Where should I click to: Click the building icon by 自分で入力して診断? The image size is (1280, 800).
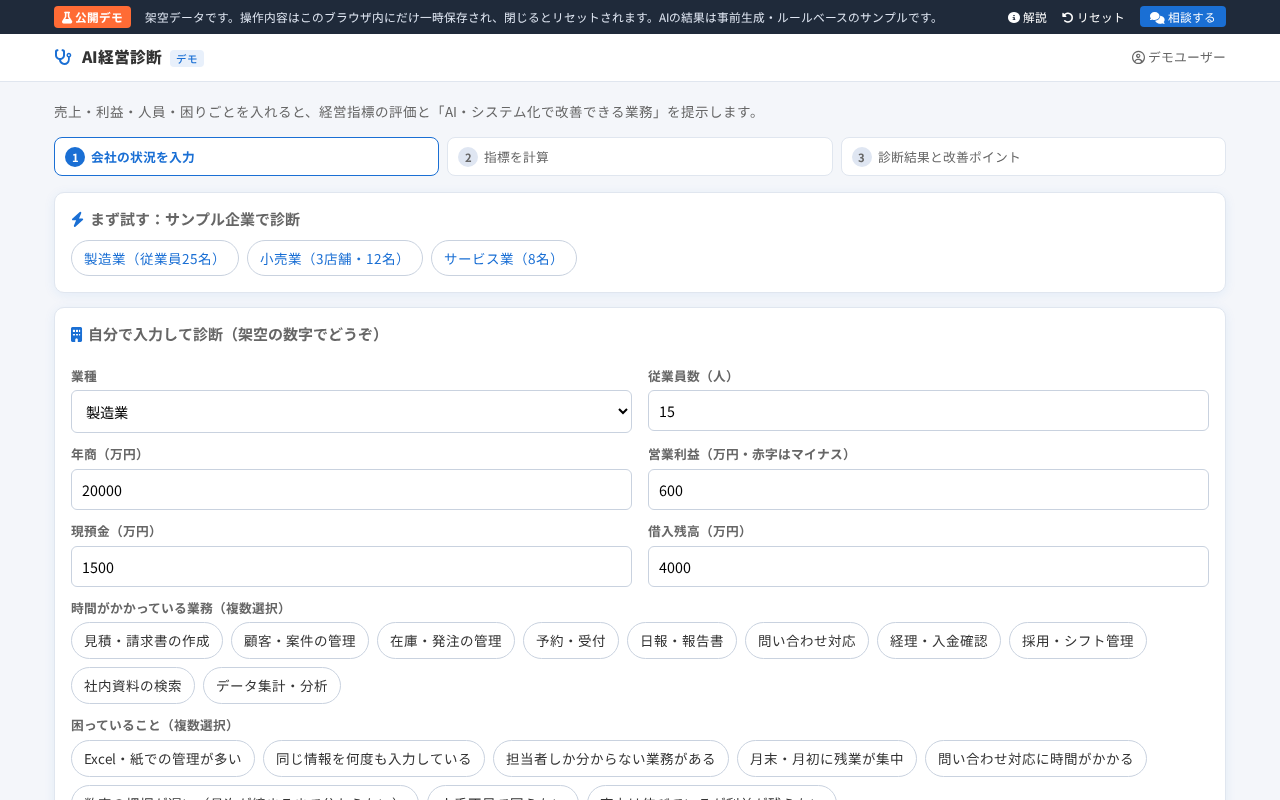[x=77, y=334]
